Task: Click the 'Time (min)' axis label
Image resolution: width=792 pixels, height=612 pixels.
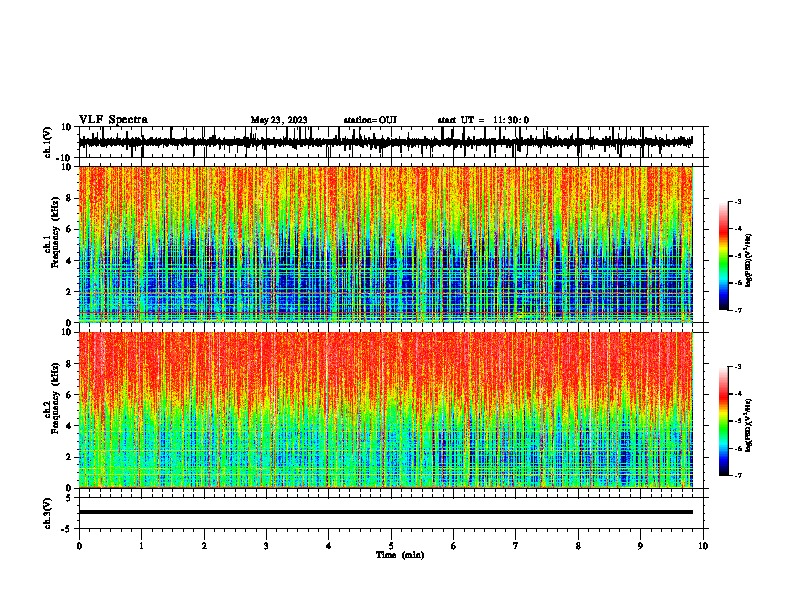Action: click(400, 555)
